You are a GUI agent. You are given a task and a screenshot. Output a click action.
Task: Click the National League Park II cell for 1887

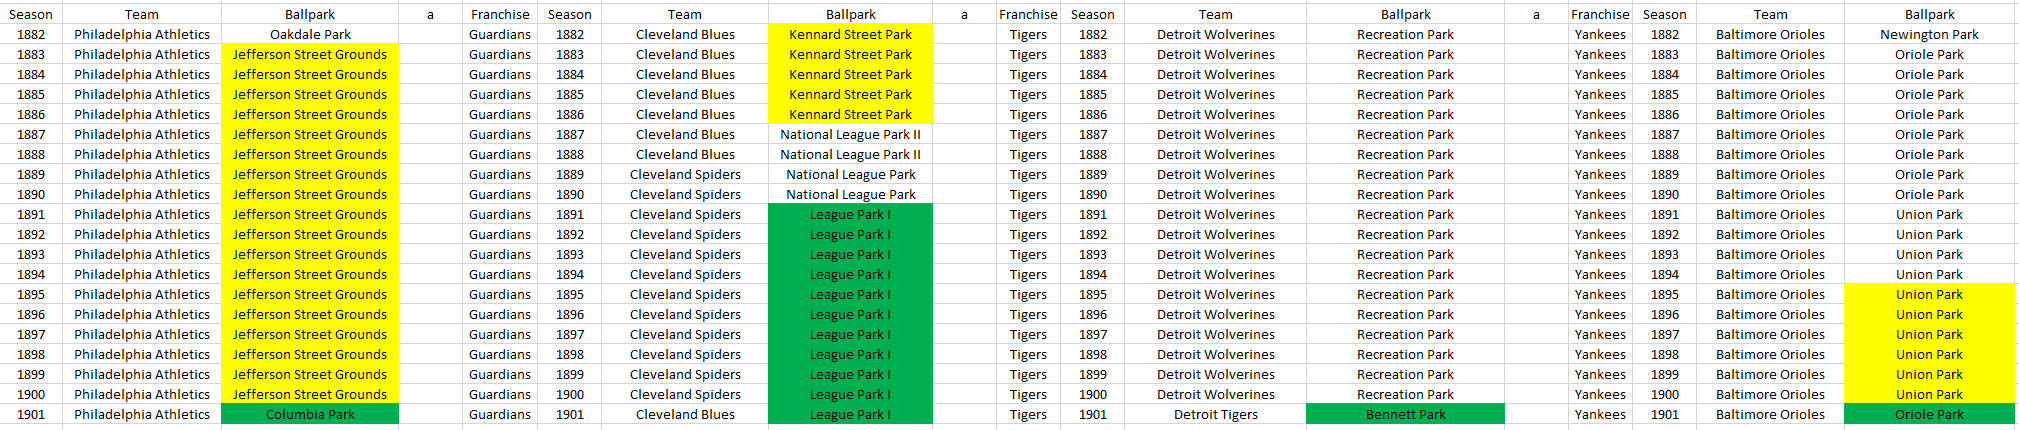tap(850, 134)
